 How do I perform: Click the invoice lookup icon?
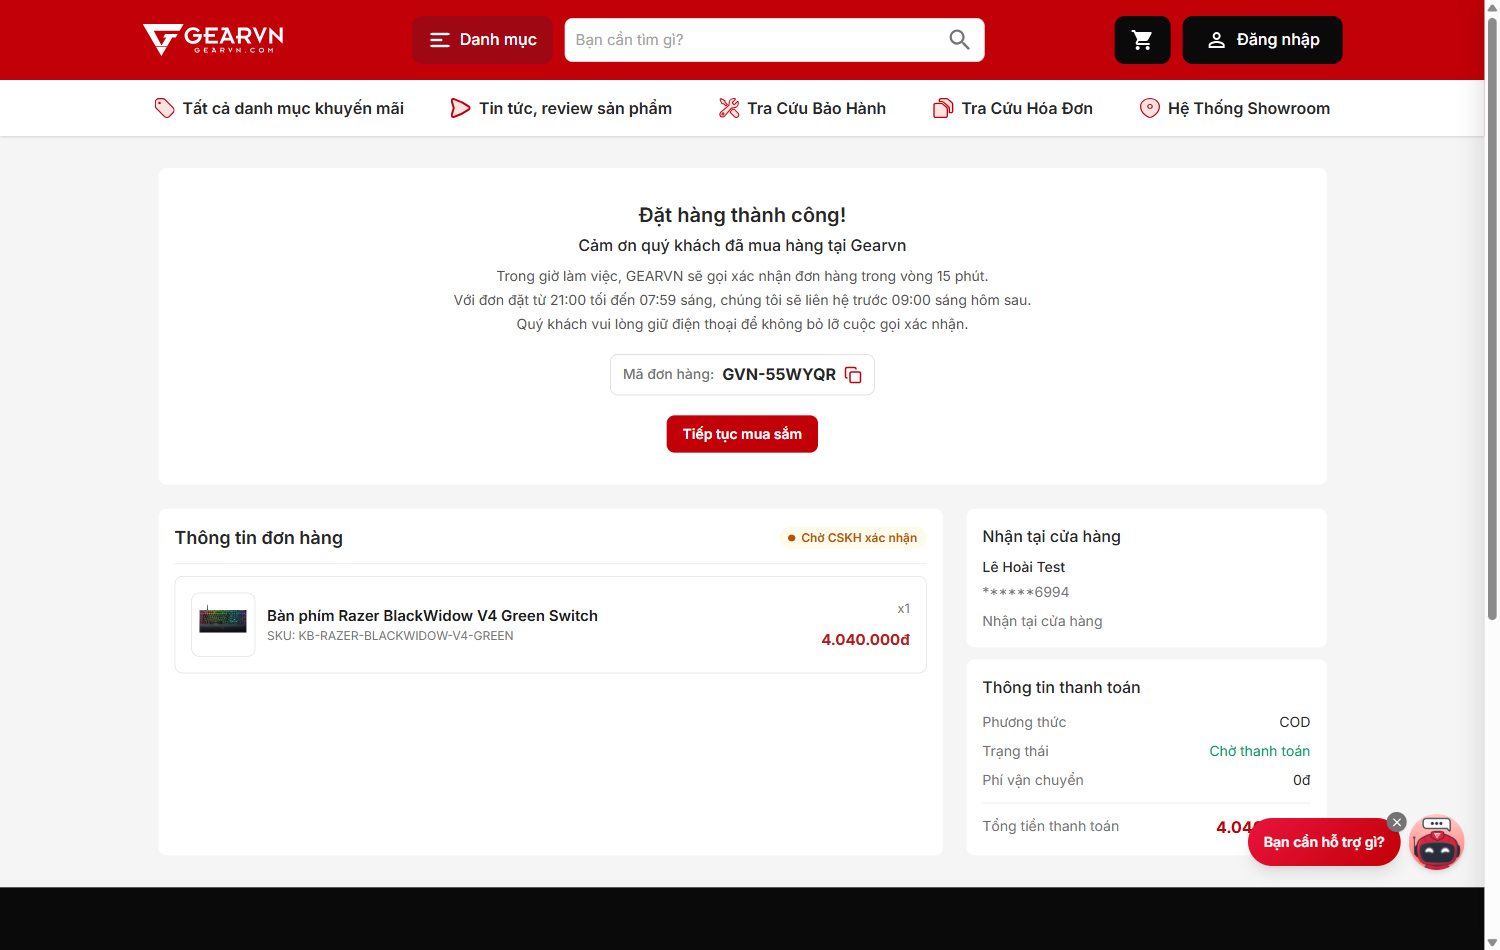(943, 108)
